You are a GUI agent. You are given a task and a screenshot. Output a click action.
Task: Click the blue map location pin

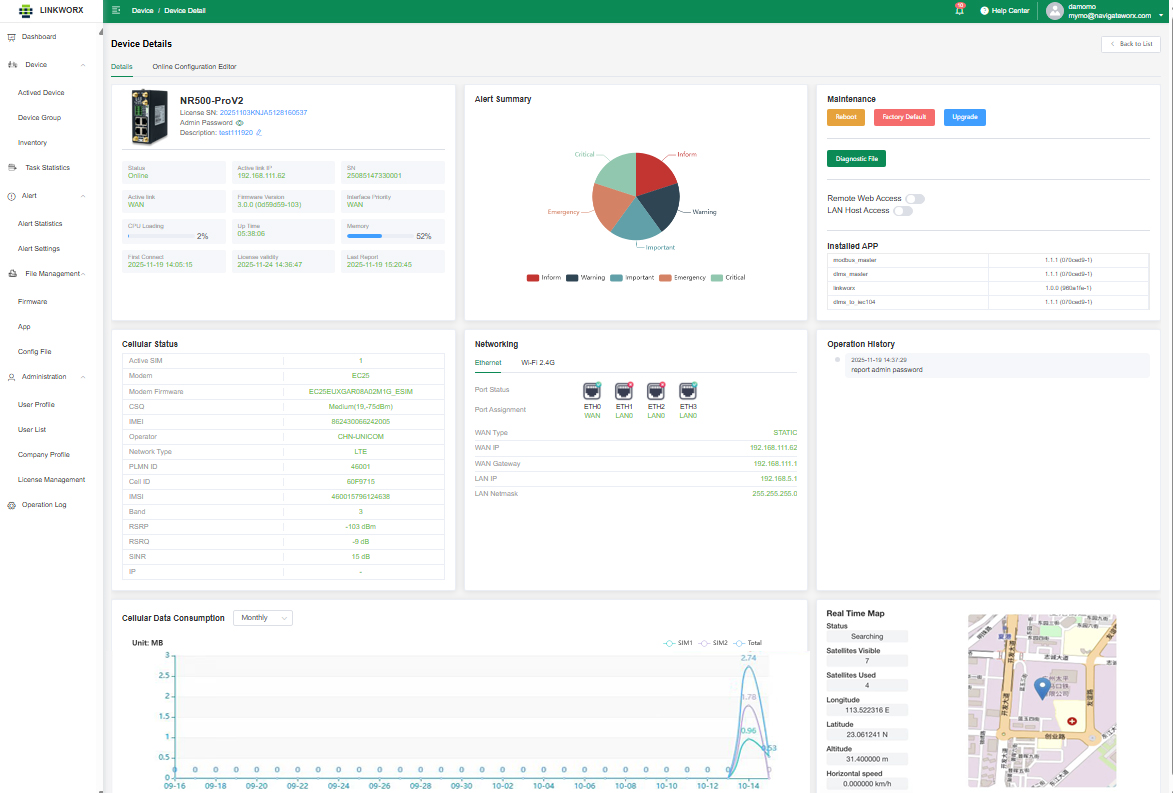1042,688
